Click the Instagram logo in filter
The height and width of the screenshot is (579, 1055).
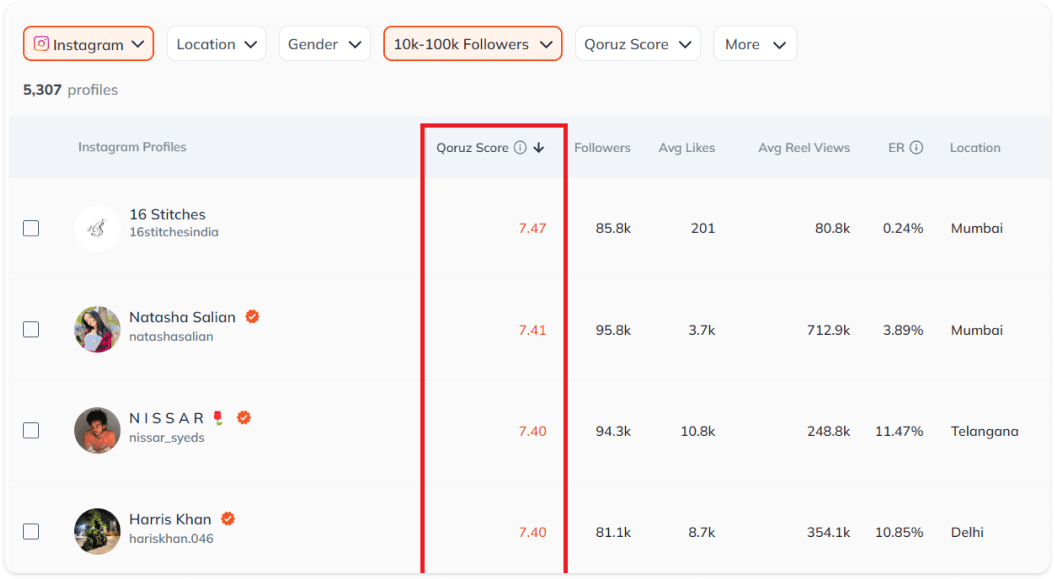tap(42, 44)
